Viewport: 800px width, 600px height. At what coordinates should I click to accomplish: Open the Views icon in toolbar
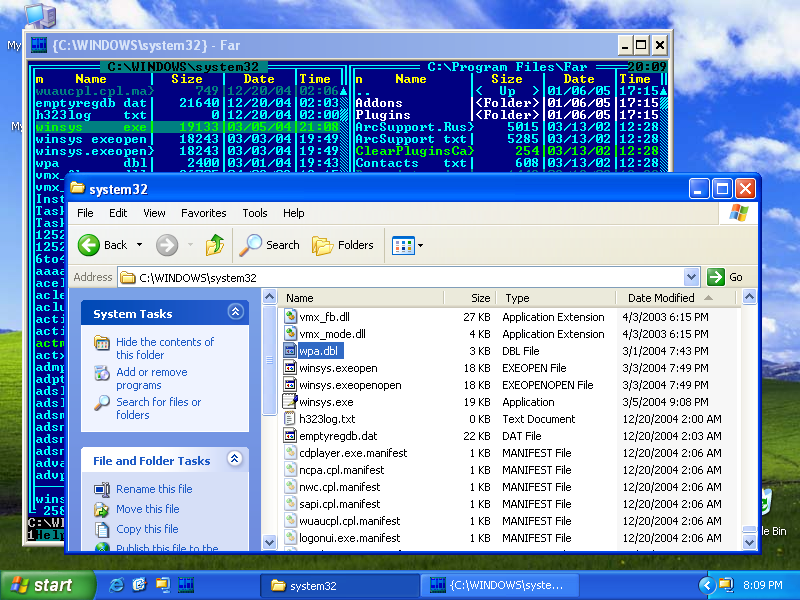(403, 245)
